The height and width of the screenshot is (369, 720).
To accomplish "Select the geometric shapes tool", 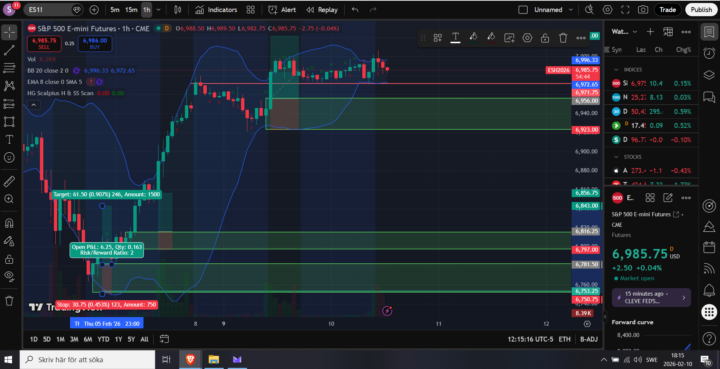I will 9,122.
